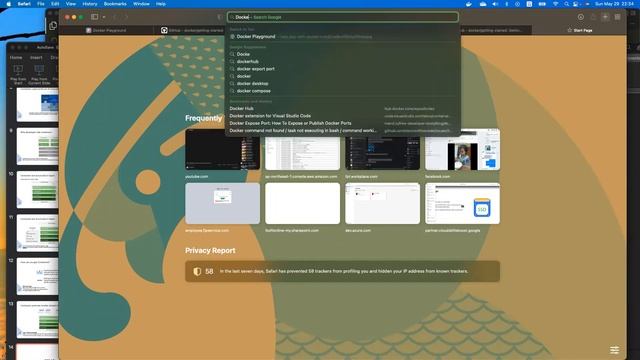Pick the 'Docke' search suggestion
This screenshot has width=640, height=360.
pos(343,54)
